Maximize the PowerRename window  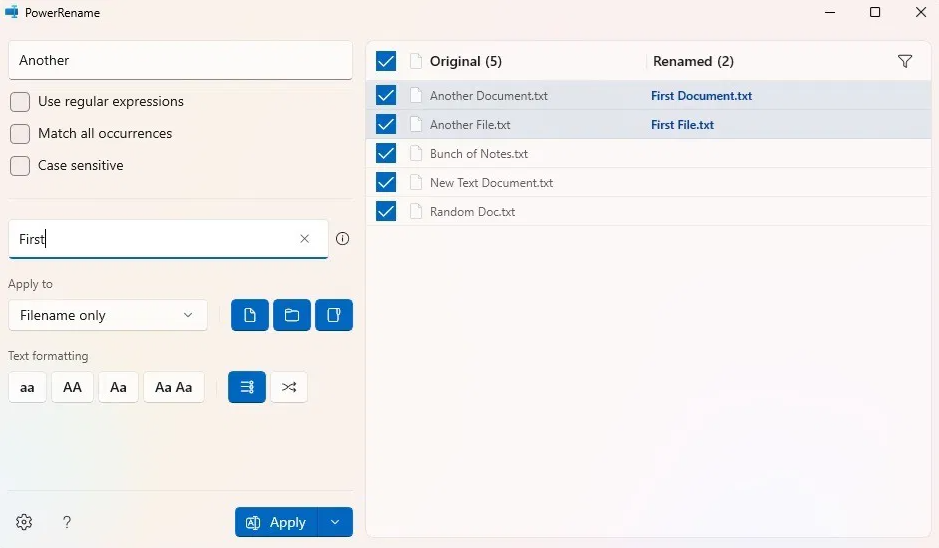tap(875, 12)
